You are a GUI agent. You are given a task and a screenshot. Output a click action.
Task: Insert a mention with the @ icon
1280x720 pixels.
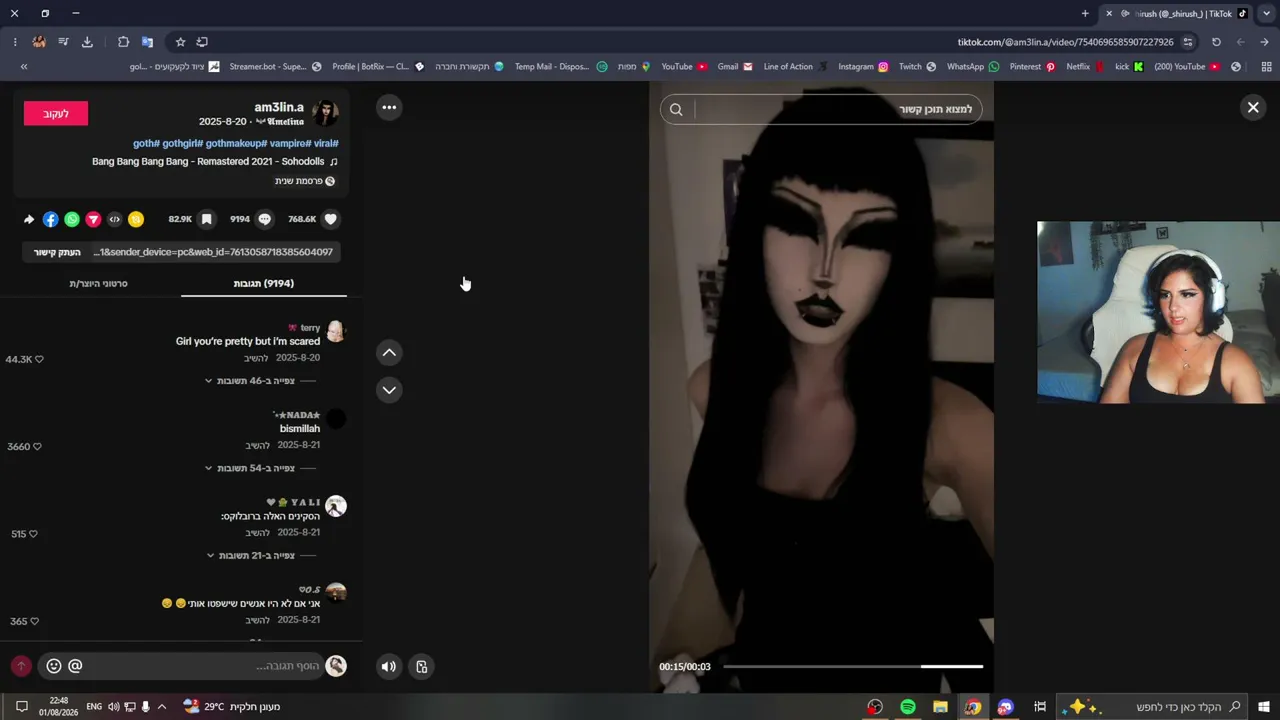point(75,666)
